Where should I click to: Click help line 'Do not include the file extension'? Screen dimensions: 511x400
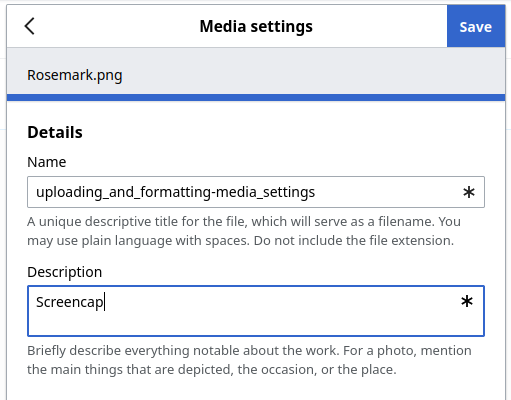354,241
